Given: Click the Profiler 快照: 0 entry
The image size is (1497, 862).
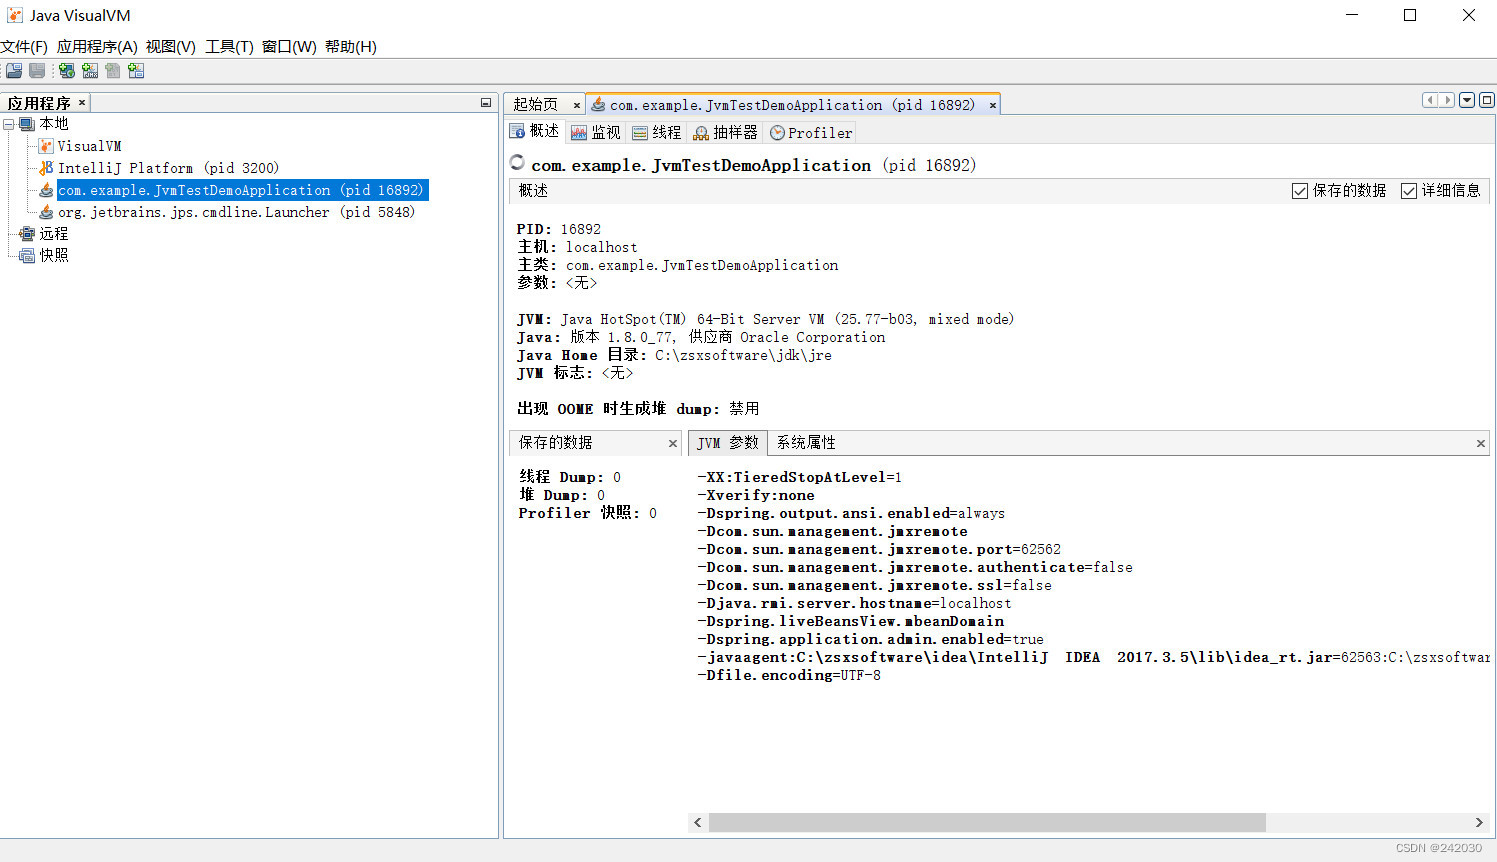Looking at the screenshot, I should 588,513.
